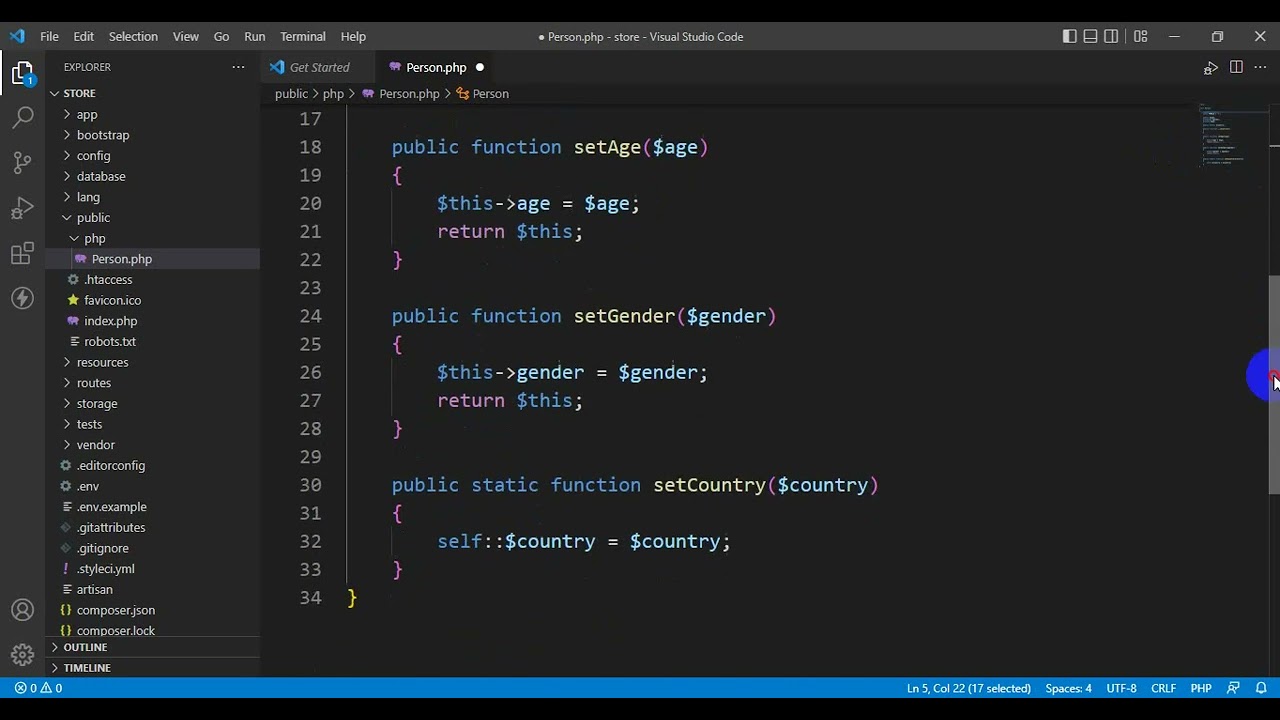Open the Edit menu
The width and height of the screenshot is (1280, 720).
tap(83, 36)
